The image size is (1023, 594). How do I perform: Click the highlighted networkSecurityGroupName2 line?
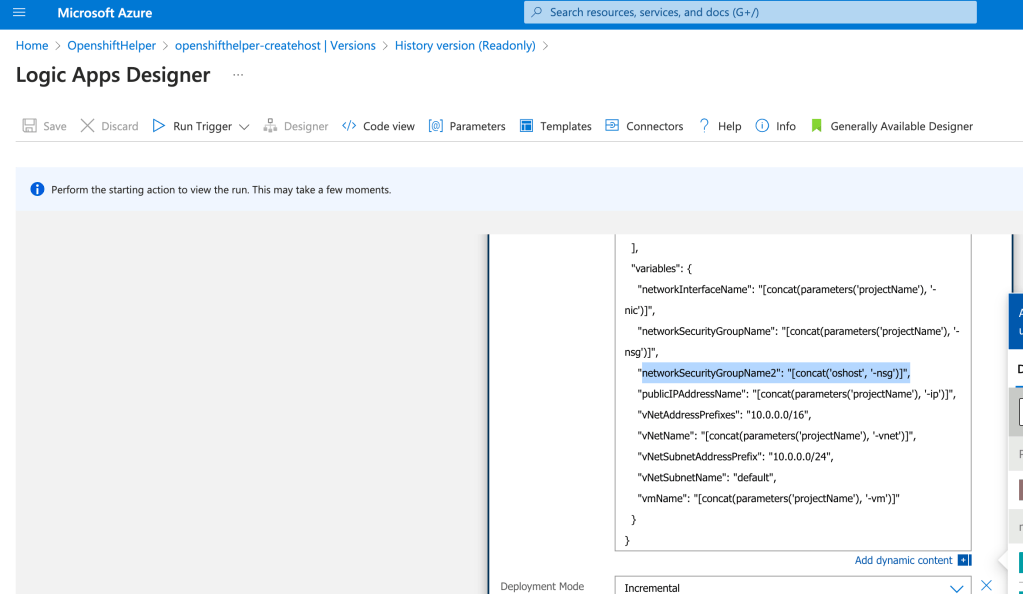(774, 373)
